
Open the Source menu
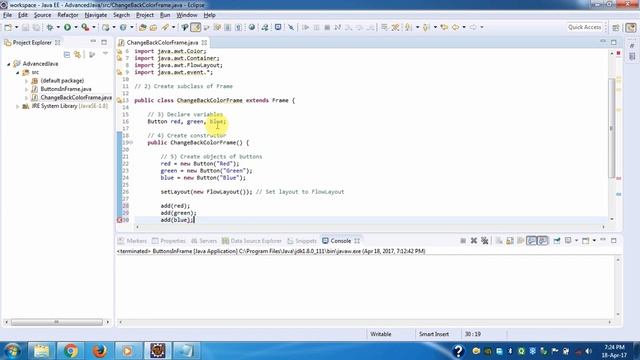point(42,15)
